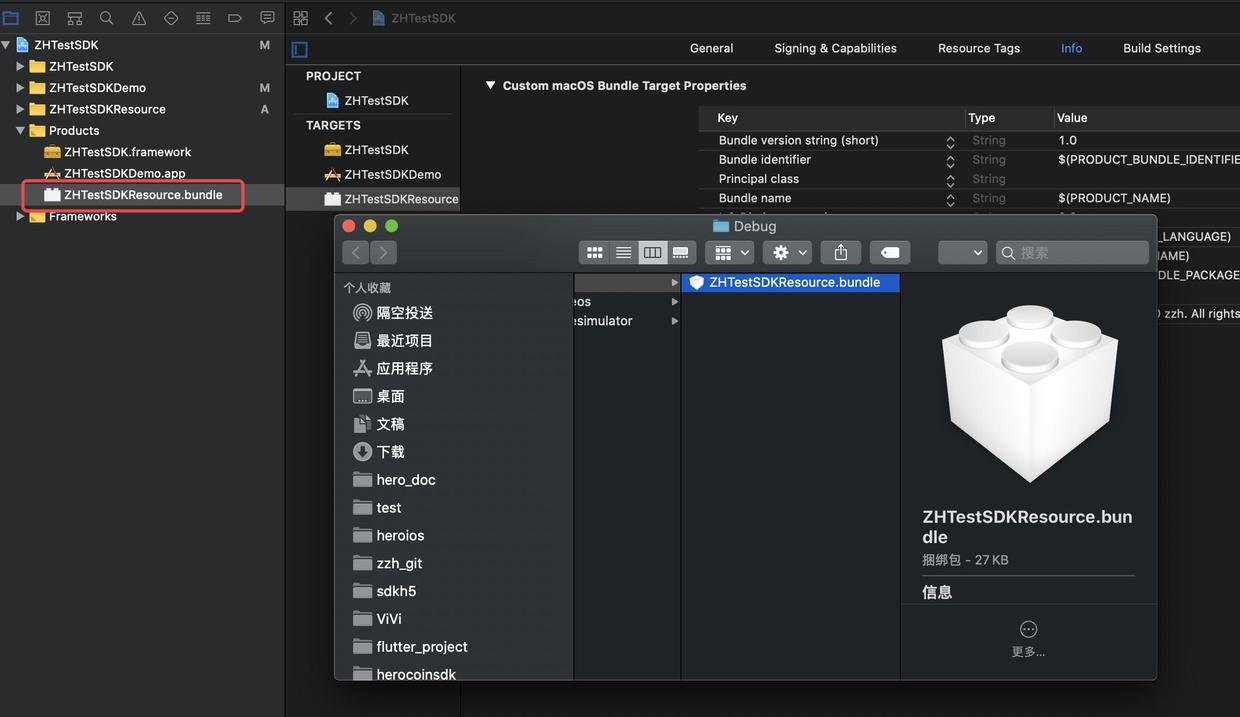Go forward in Xcode editor history
The image size is (1240, 717).
click(352, 18)
